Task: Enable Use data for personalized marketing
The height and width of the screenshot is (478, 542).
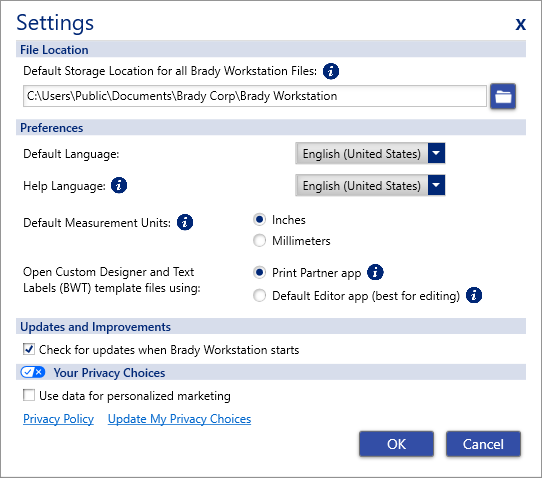Action: (29, 395)
